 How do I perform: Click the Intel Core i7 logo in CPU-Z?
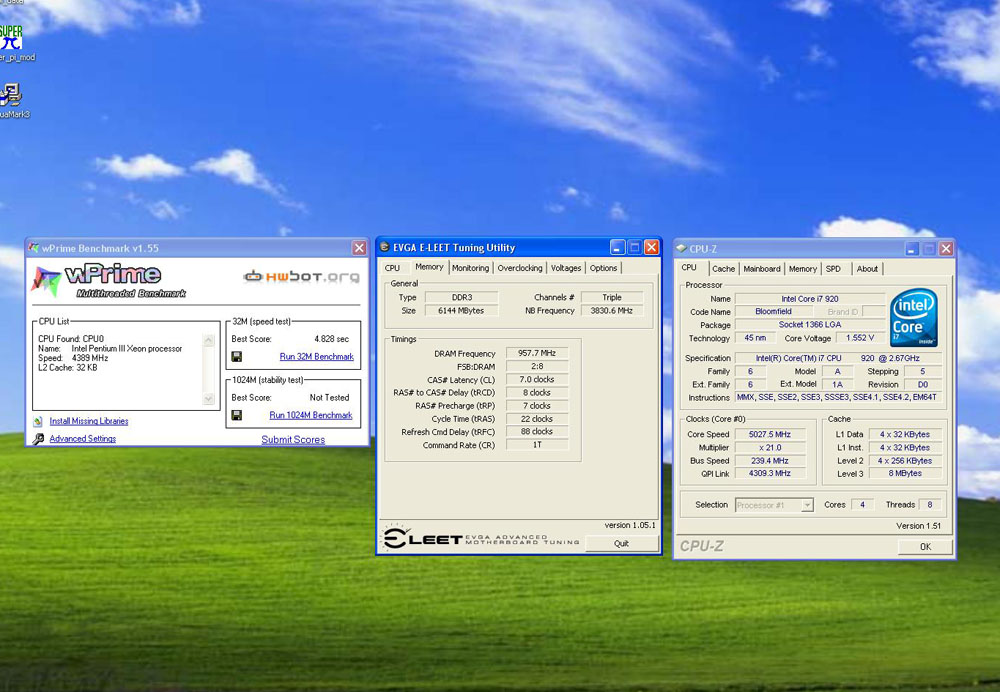pos(913,317)
